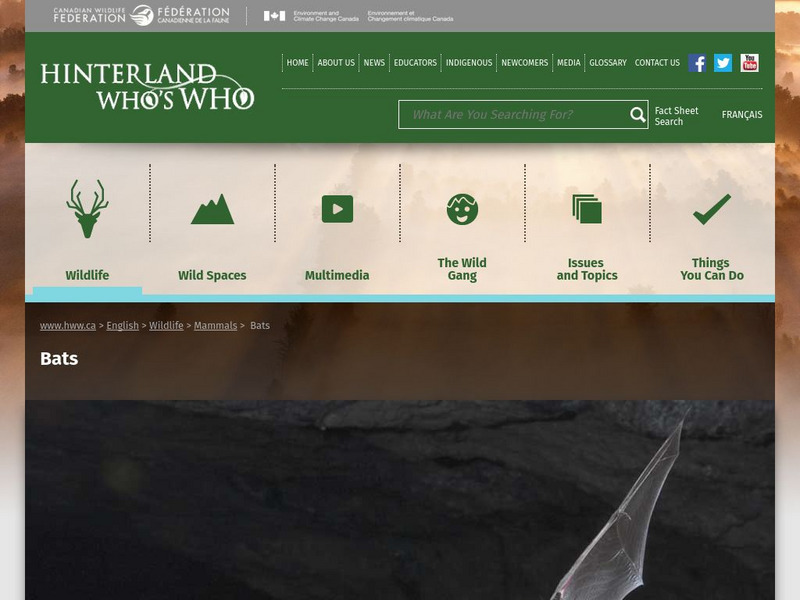Open the NEWCOMERS navigation entry

tap(526, 62)
